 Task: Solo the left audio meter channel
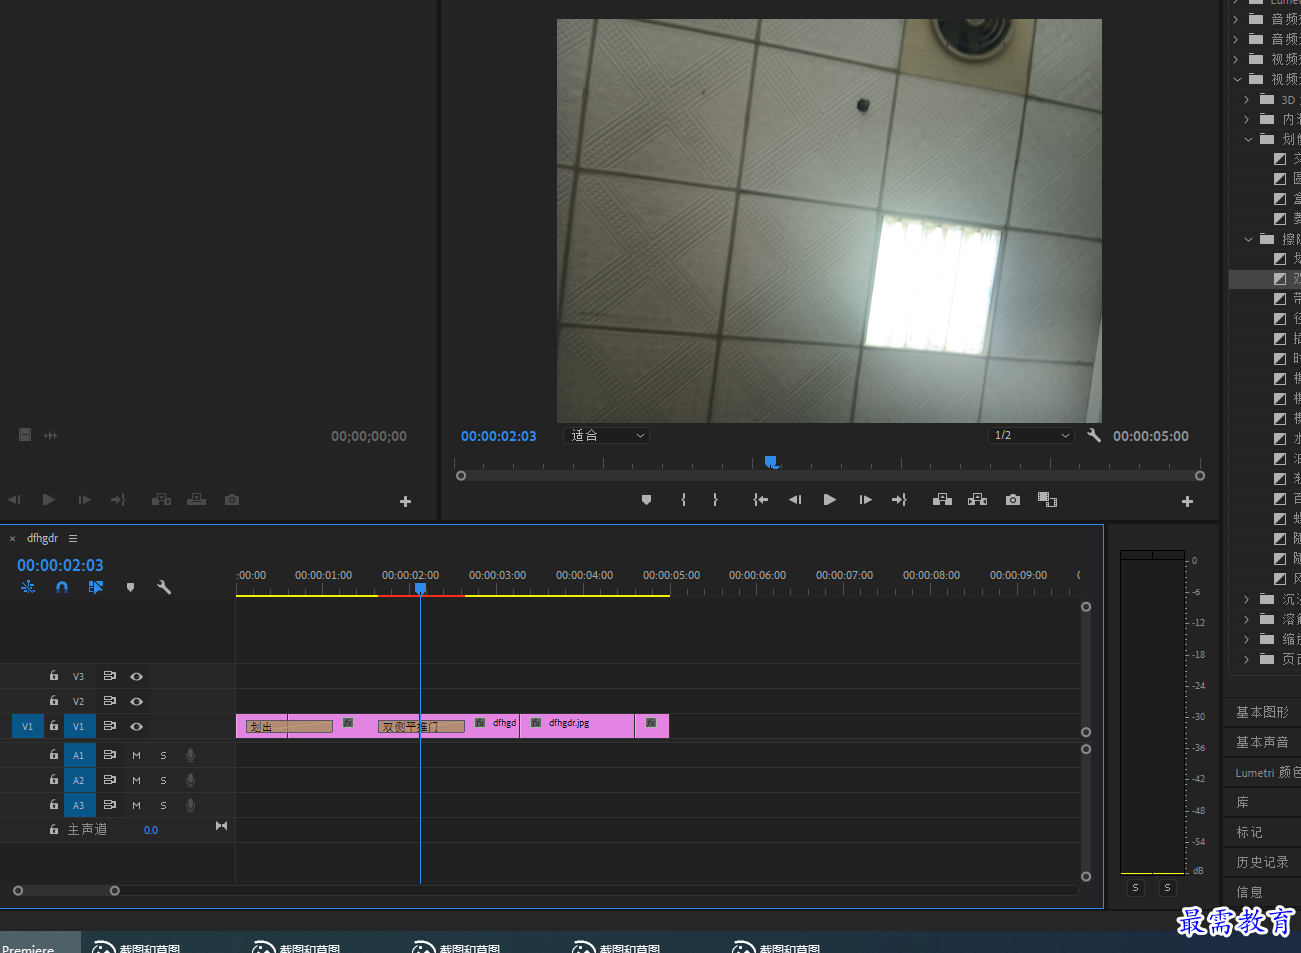click(1135, 887)
